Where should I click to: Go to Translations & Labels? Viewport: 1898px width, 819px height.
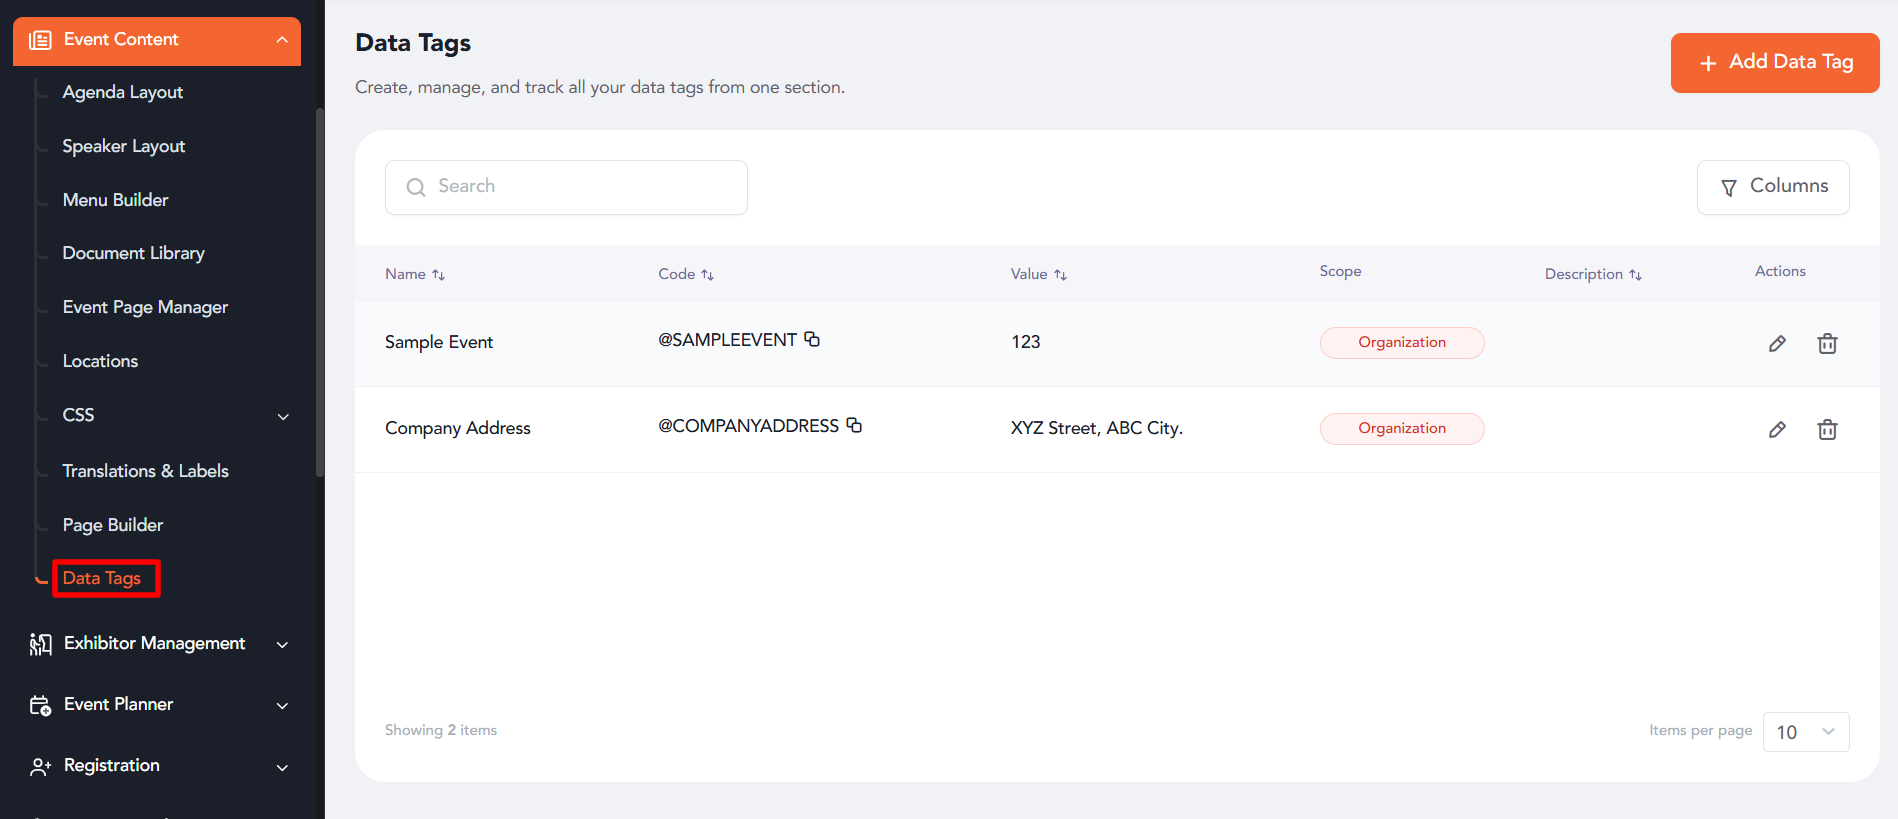tap(146, 471)
